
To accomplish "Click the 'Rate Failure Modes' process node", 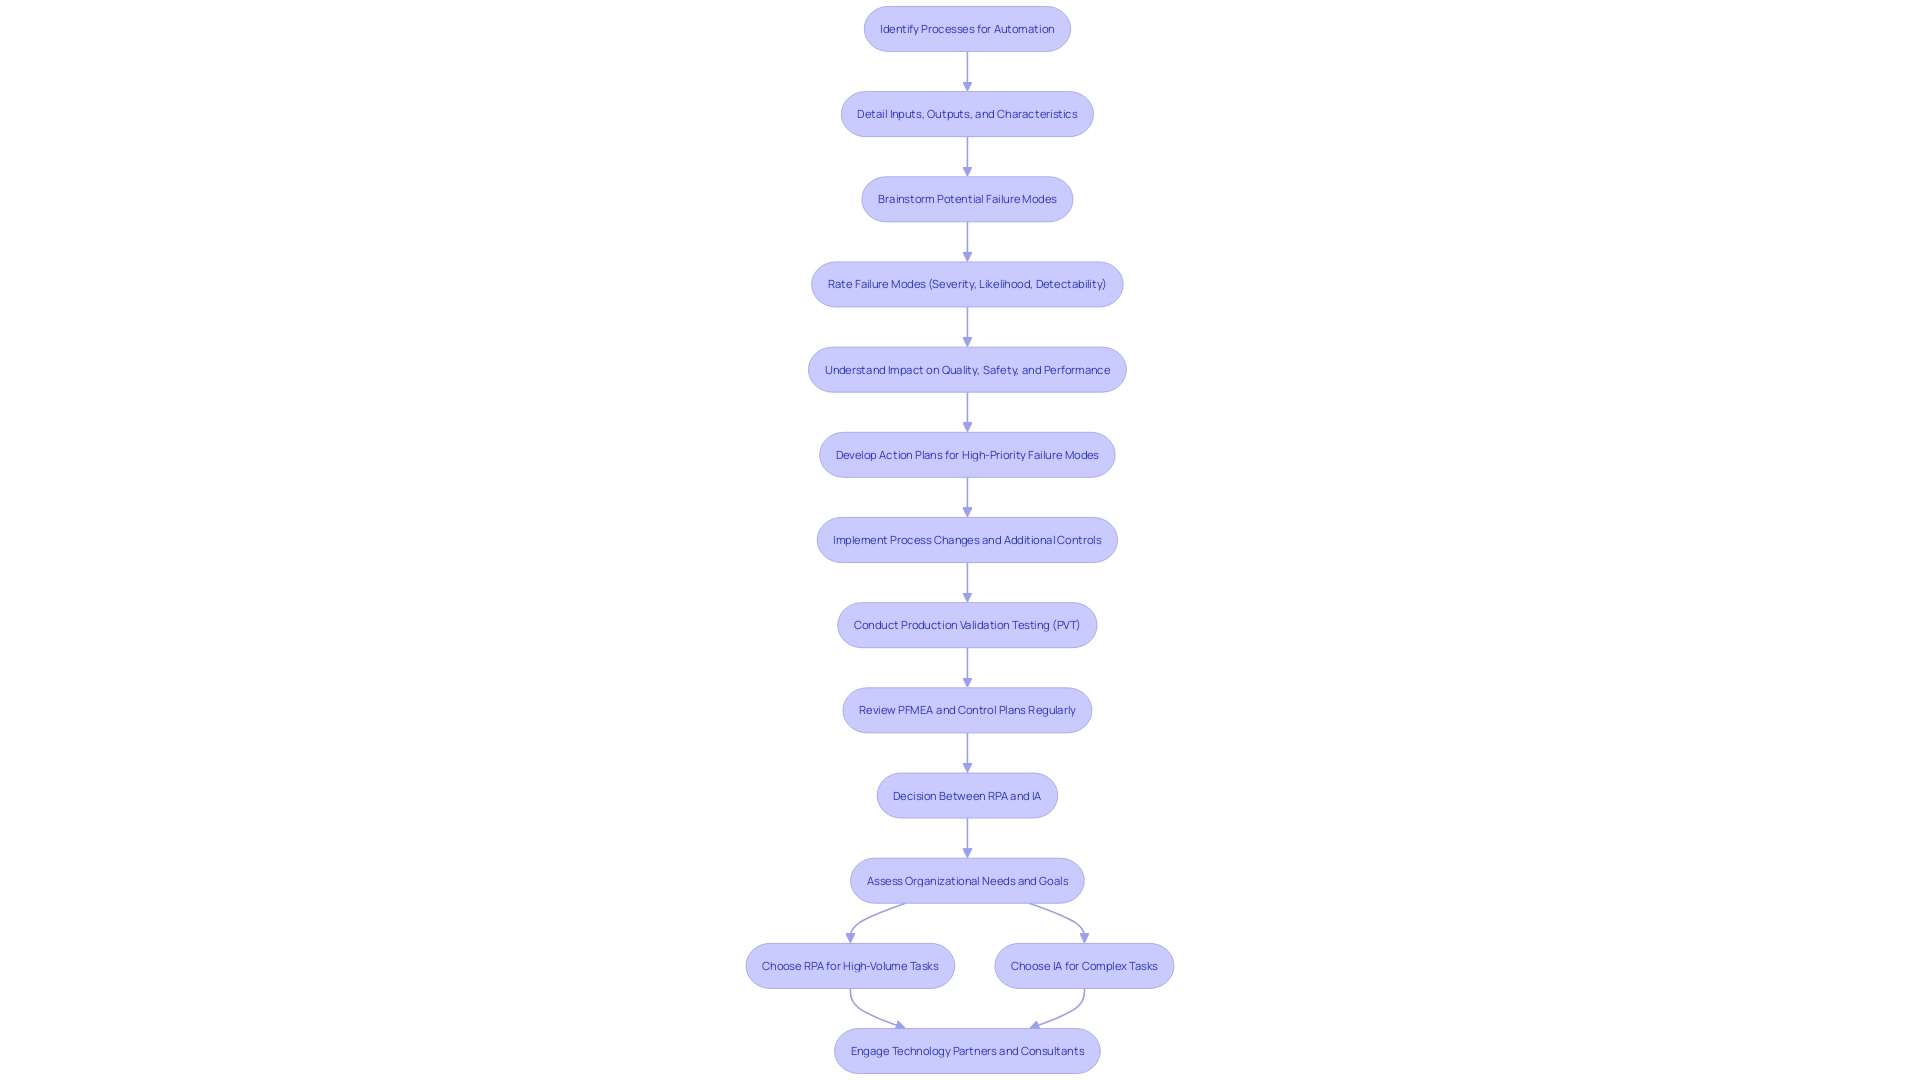I will (x=967, y=284).
